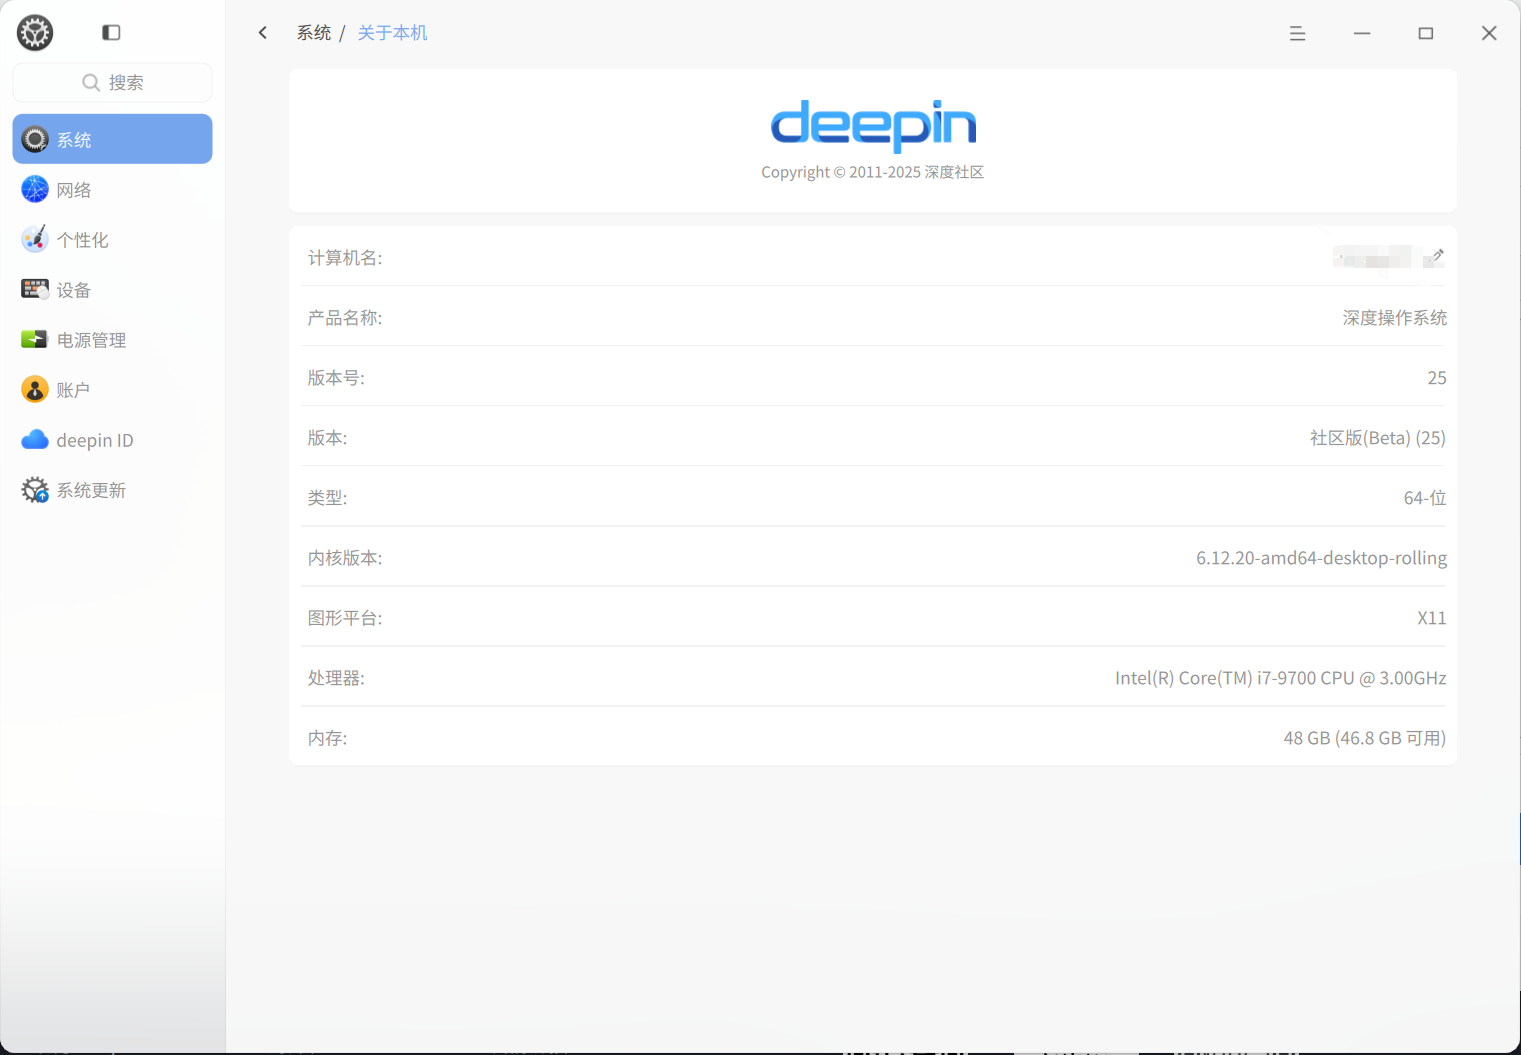The width and height of the screenshot is (1521, 1055).
Task: Click the Intel Core i7-9700 processor text
Action: (1280, 678)
